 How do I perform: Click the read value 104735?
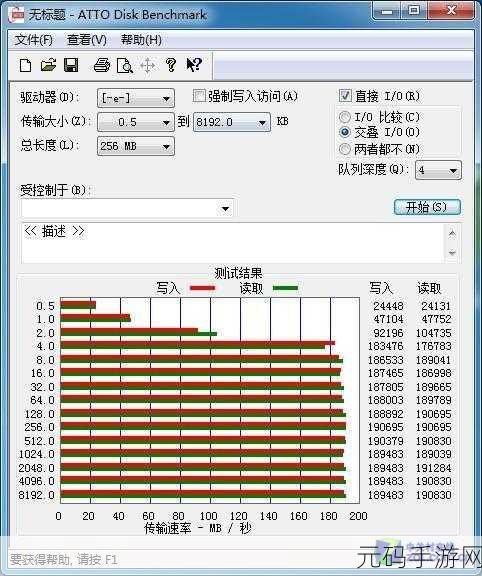[x=434, y=333]
